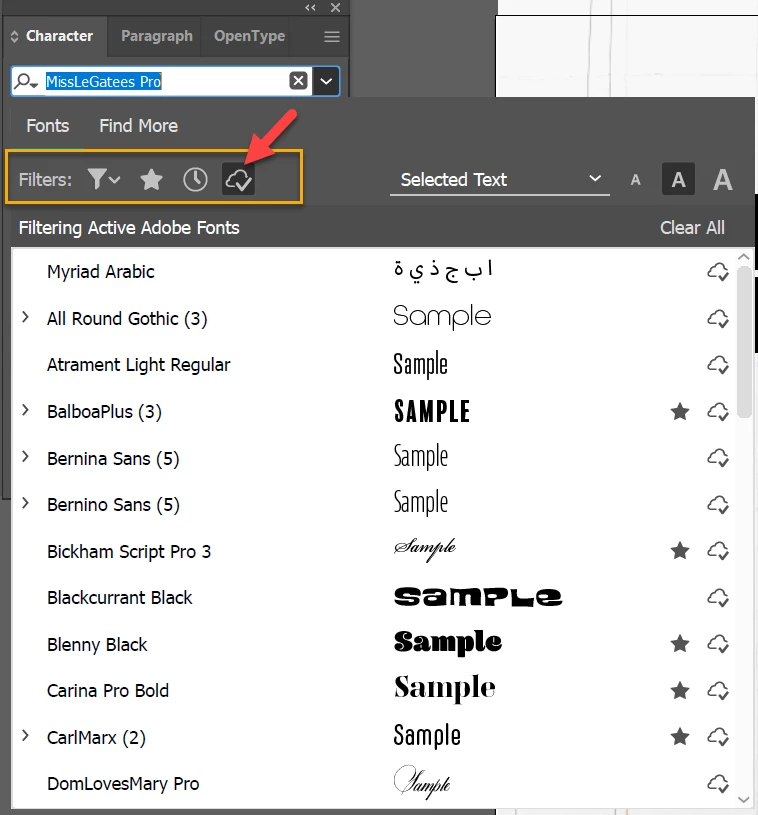Open the font family dropdown arrow

click(326, 81)
